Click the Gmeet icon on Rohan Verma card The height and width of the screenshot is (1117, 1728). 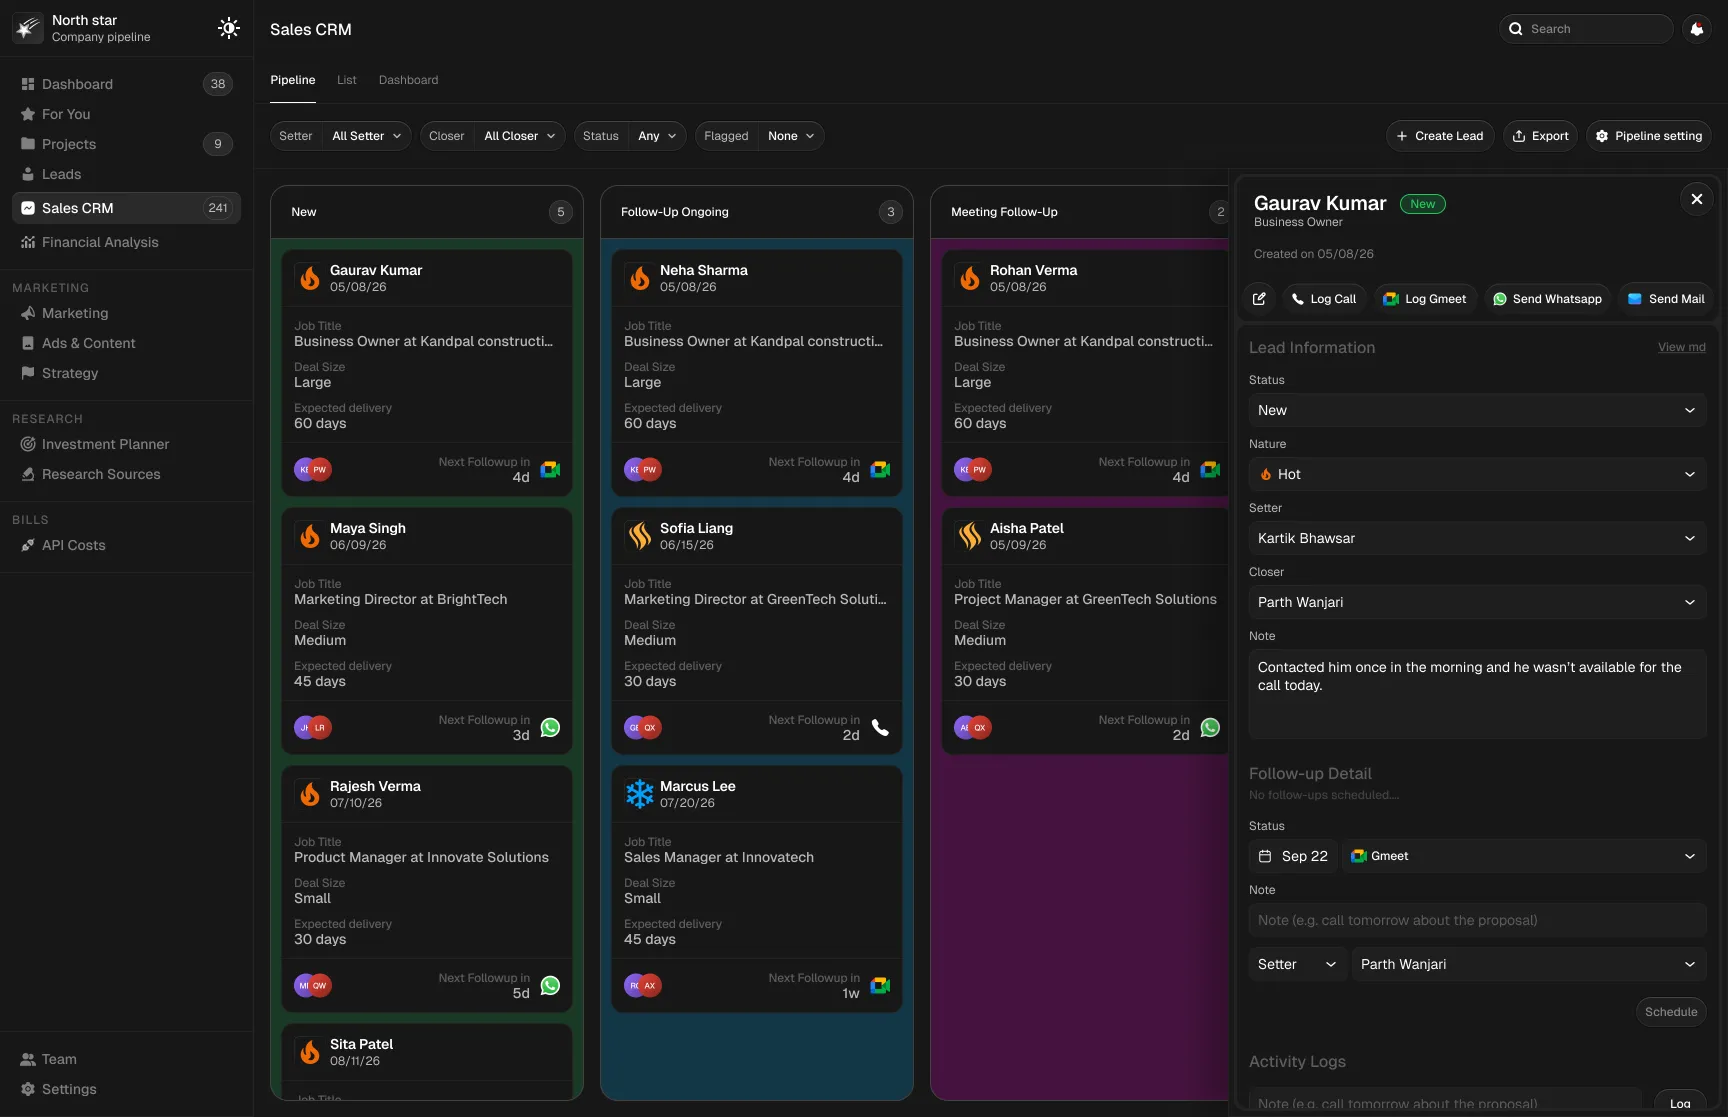tap(1210, 469)
